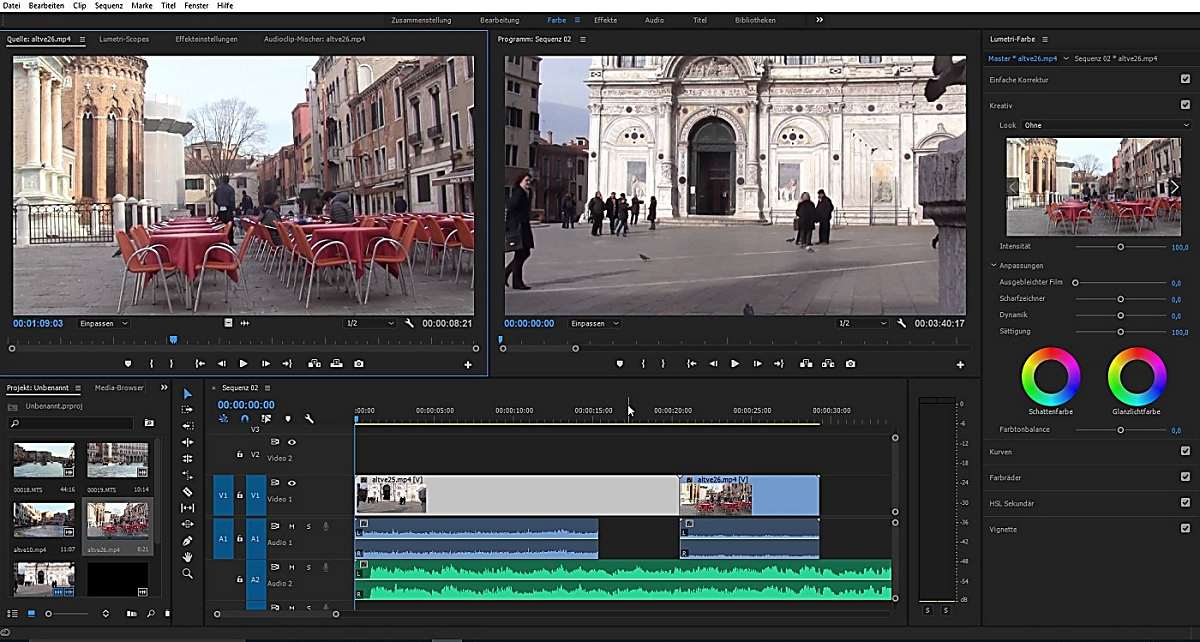The height and width of the screenshot is (642, 1200).
Task: Switch to the Farbe workspace tab
Action: (x=556, y=19)
